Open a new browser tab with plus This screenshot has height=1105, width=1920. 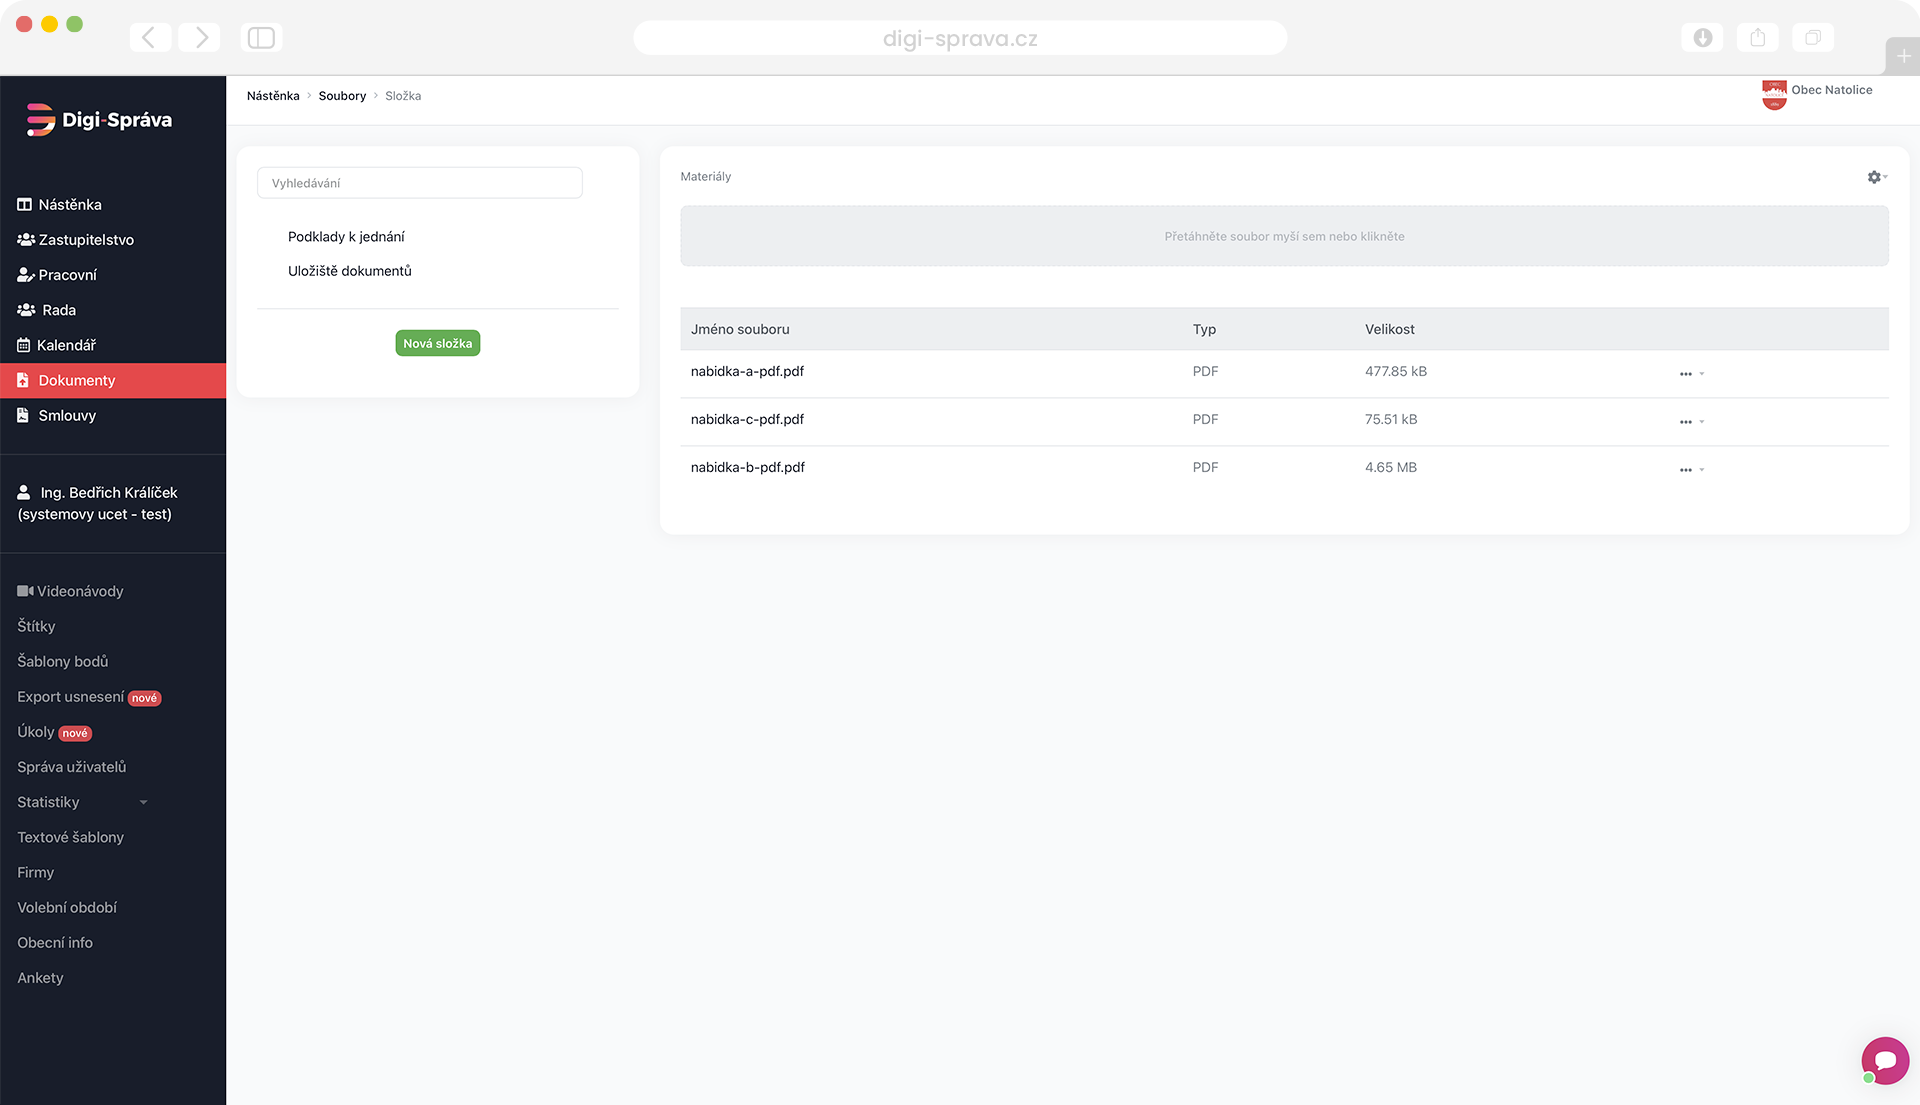pyautogui.click(x=1903, y=56)
